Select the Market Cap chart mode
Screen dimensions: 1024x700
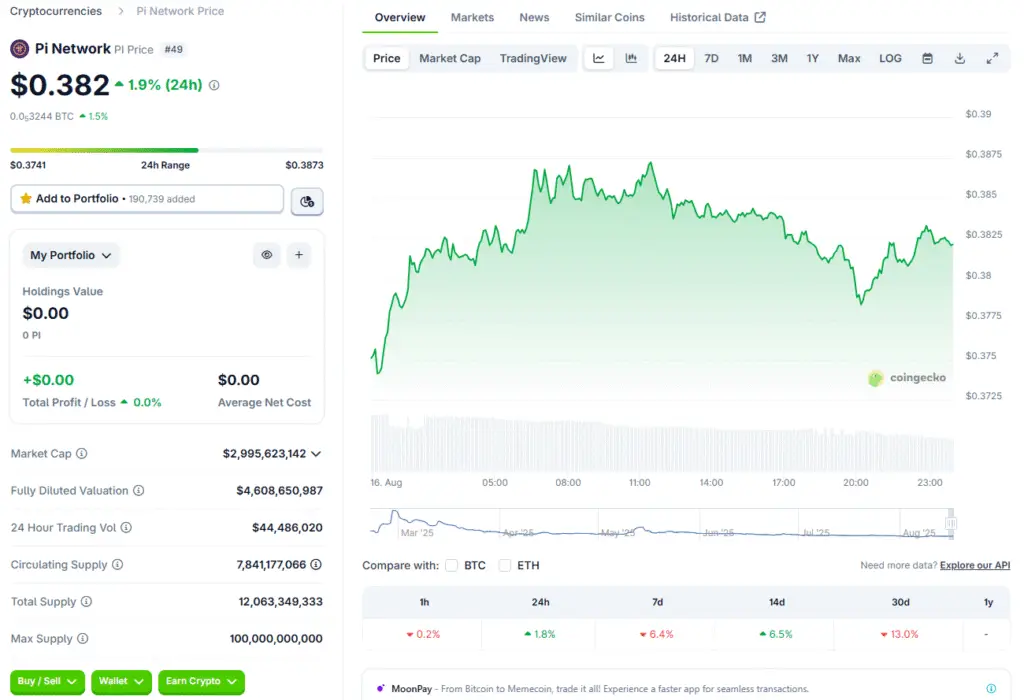click(x=450, y=58)
